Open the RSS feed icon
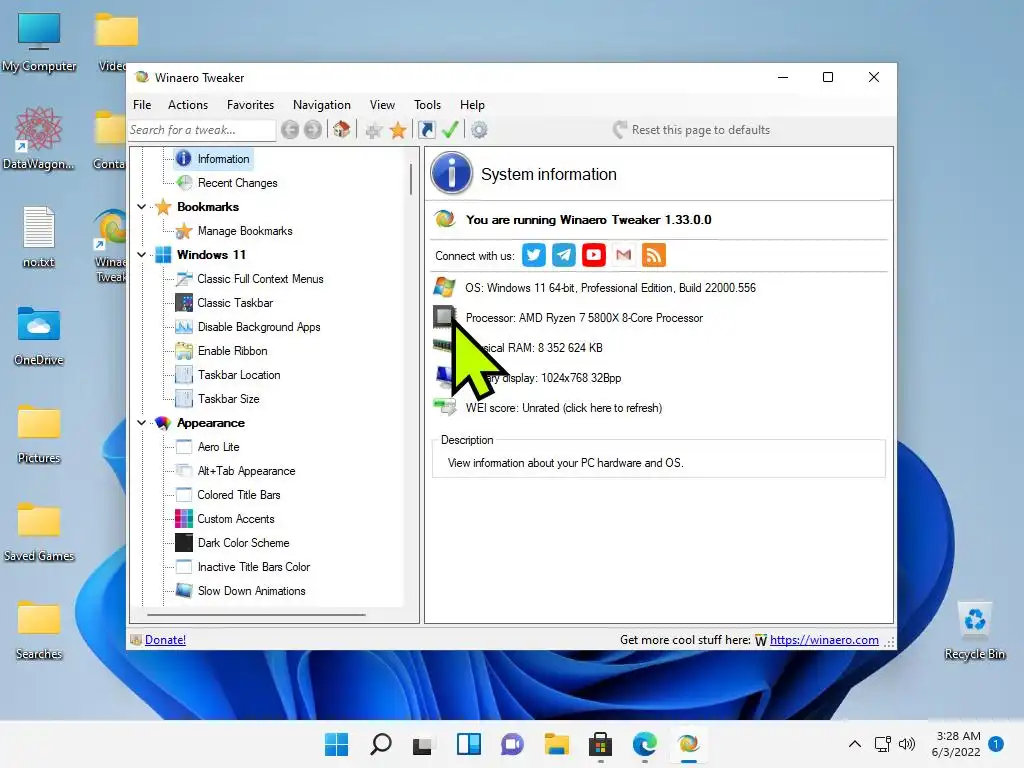 point(654,255)
